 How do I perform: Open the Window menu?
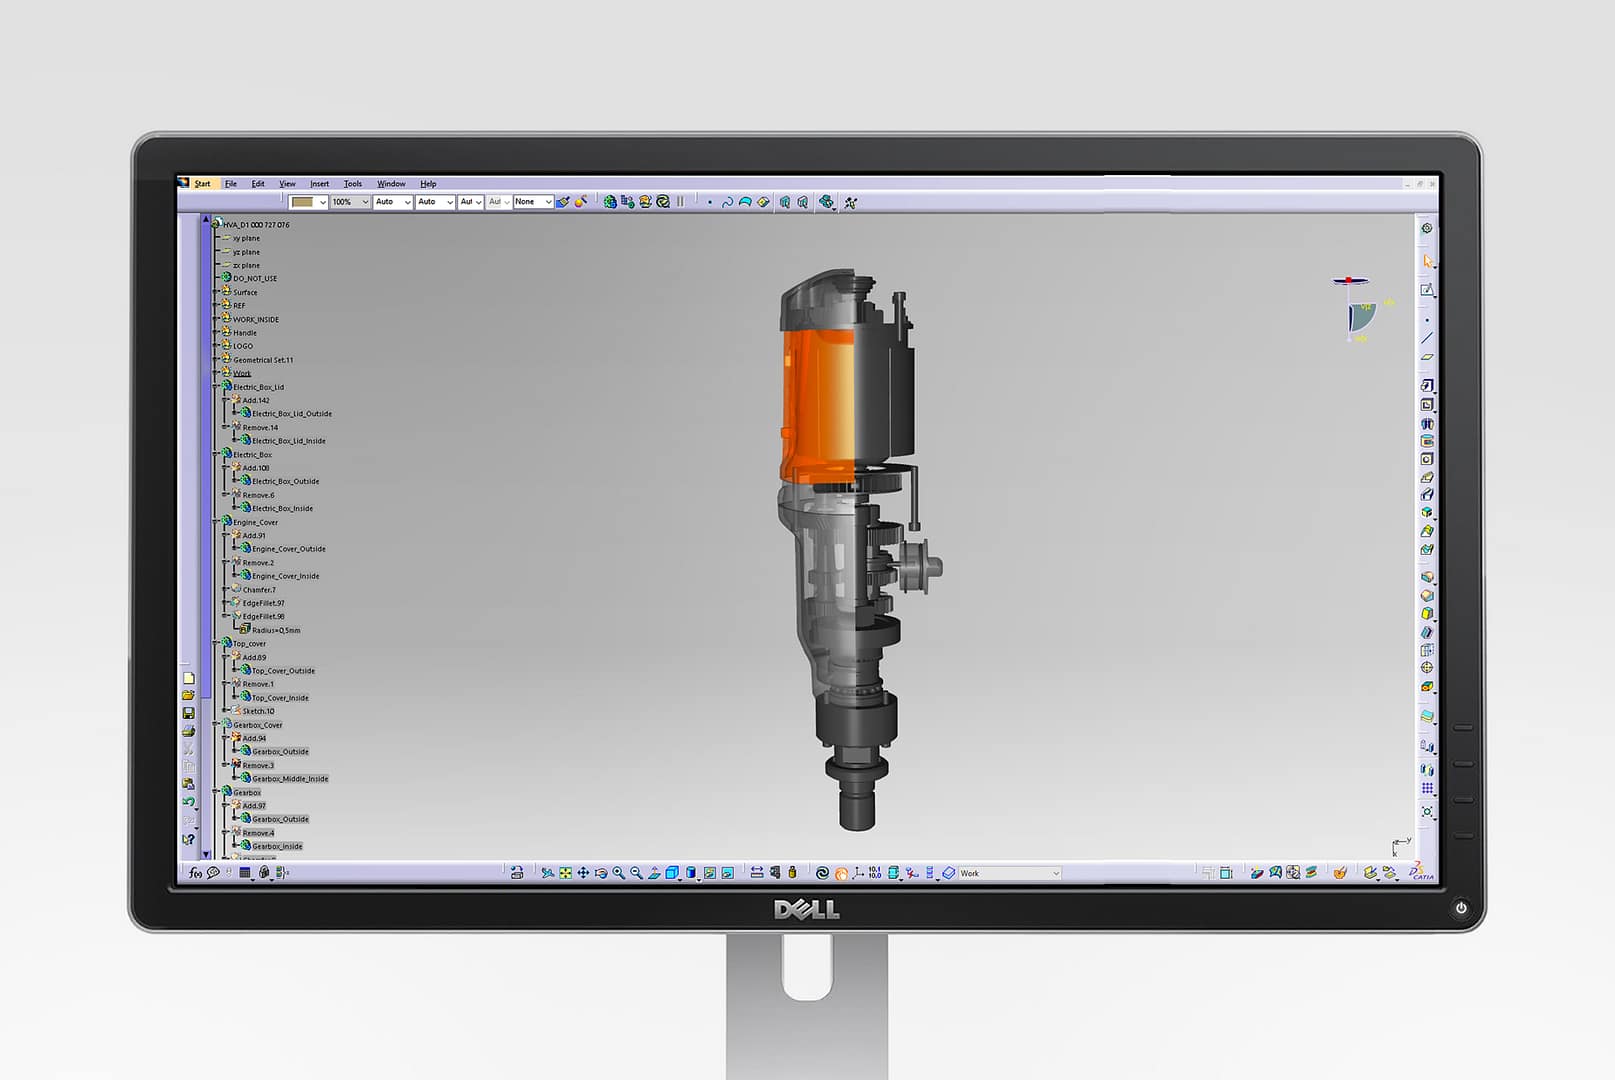coord(391,183)
